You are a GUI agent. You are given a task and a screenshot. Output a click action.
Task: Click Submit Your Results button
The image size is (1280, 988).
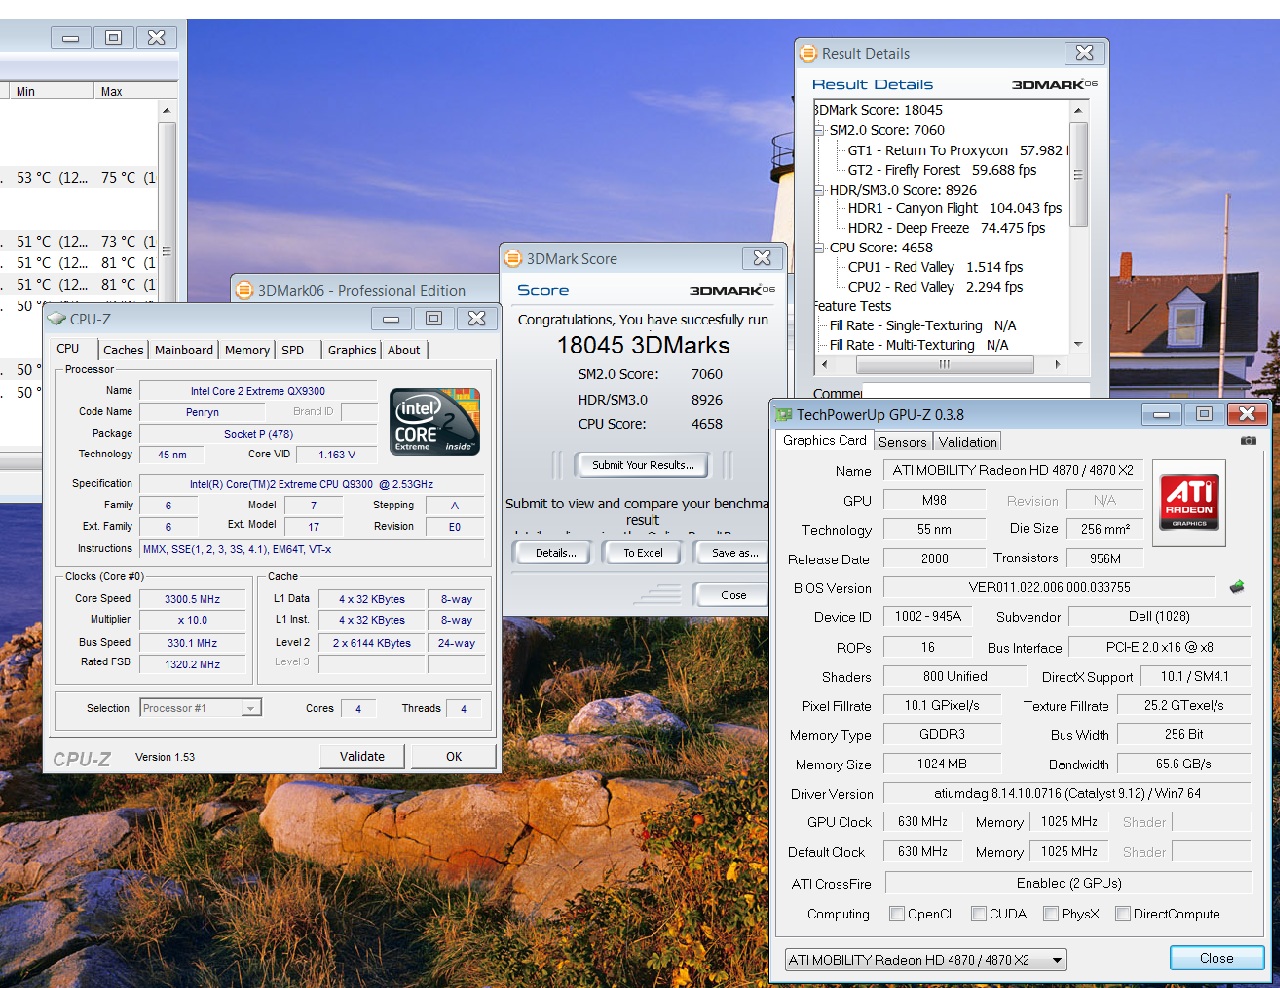point(642,465)
